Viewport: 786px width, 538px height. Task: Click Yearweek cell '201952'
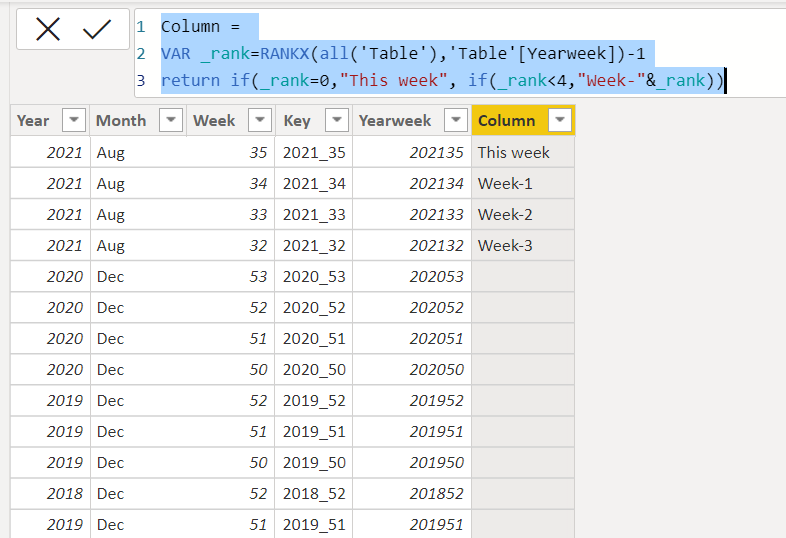coord(412,401)
